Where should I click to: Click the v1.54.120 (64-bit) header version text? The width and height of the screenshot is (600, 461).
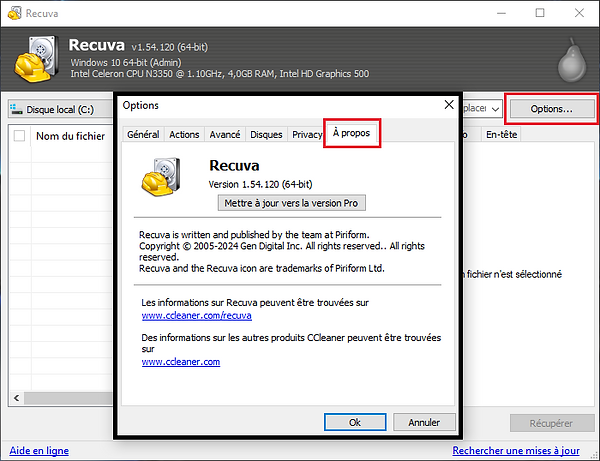click(170, 47)
